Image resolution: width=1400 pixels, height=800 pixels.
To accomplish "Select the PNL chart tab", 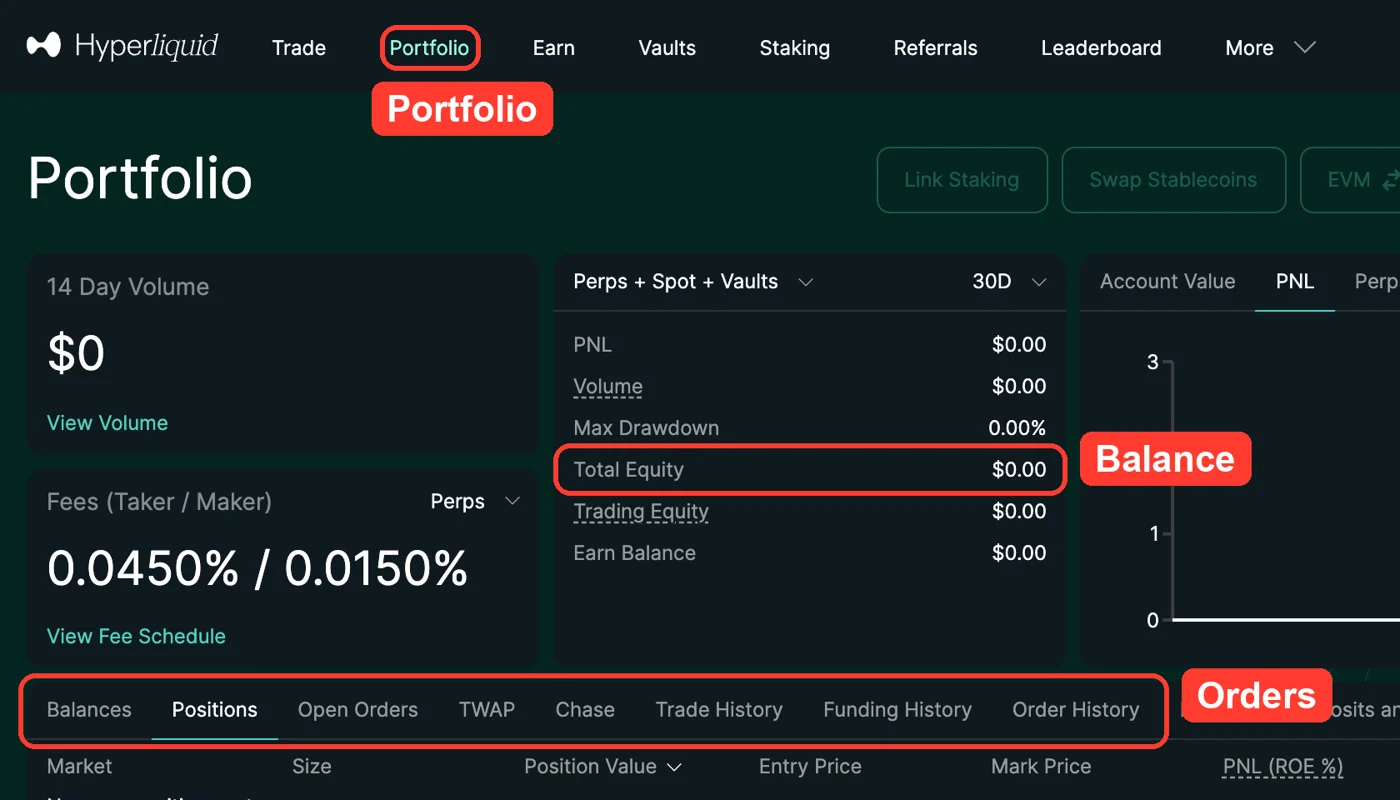I will (x=1295, y=282).
